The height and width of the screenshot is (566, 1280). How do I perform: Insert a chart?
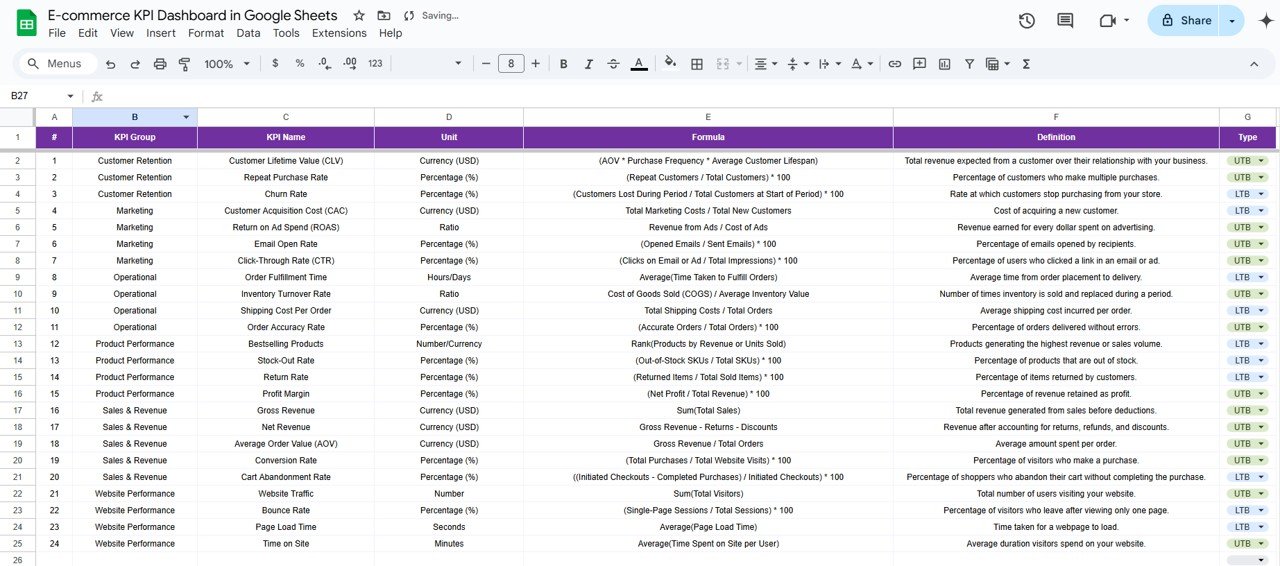click(945, 64)
